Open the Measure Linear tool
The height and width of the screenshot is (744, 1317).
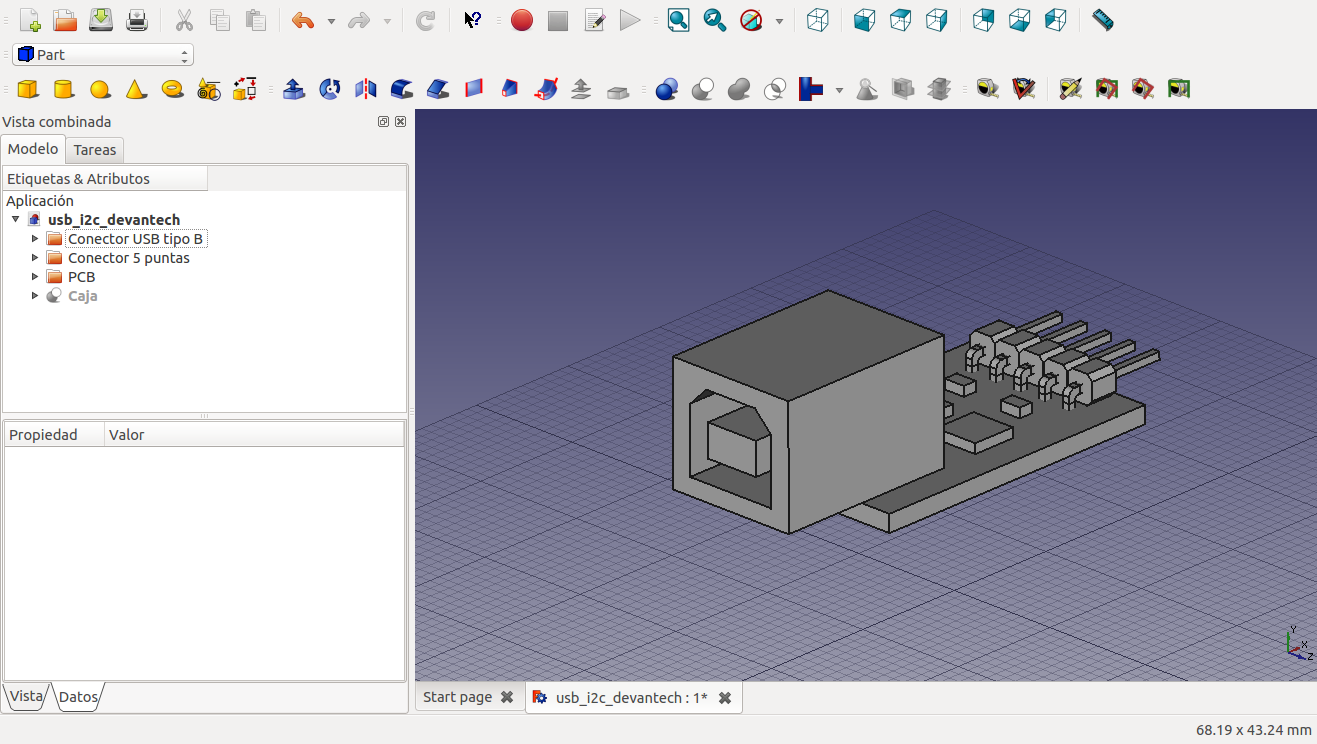click(987, 90)
